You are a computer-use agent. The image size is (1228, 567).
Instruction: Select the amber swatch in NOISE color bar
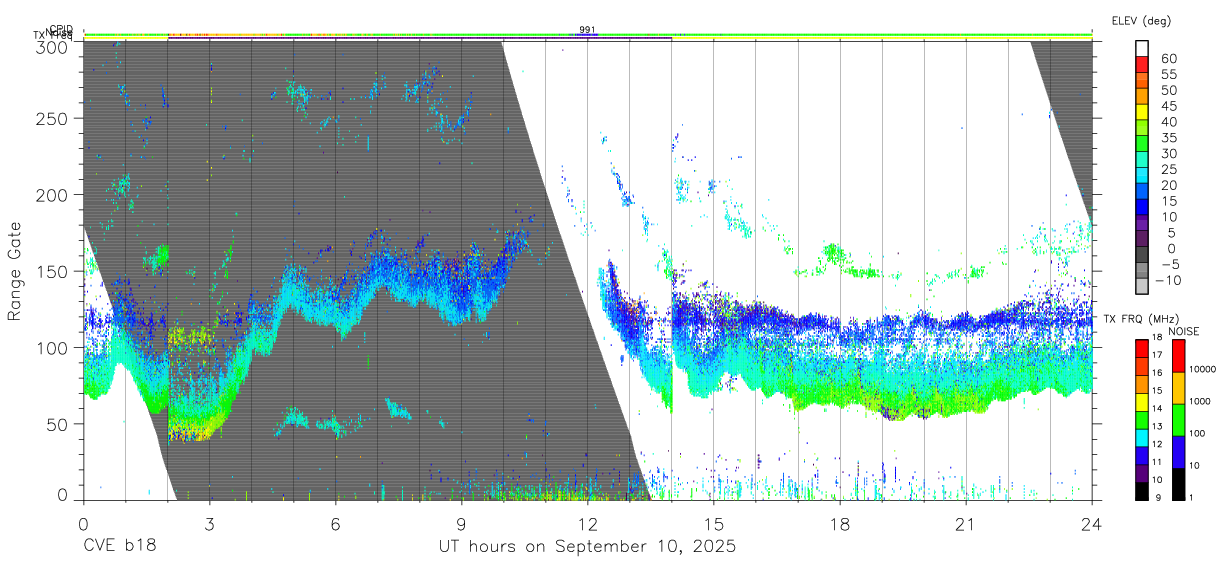tap(1178, 388)
